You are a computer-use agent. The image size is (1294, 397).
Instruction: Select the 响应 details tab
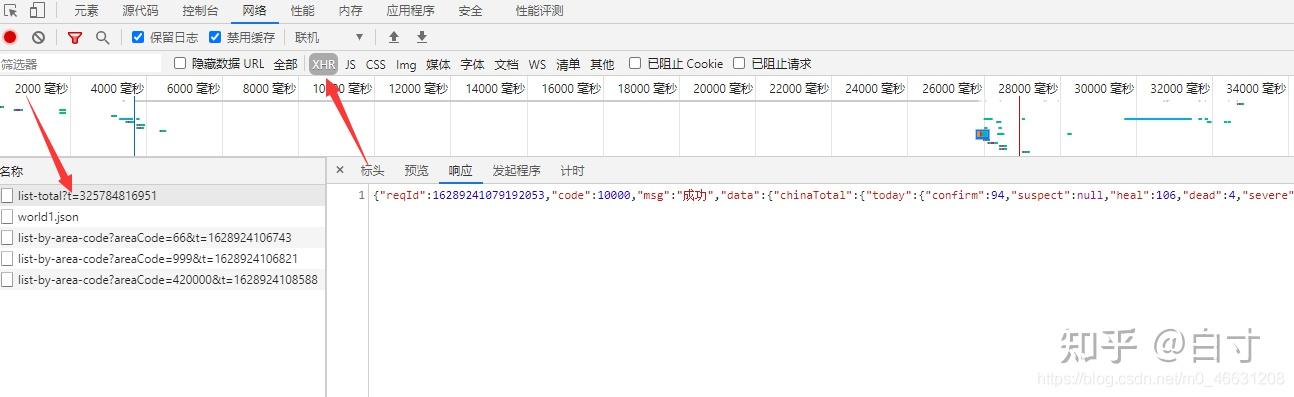[x=460, y=171]
